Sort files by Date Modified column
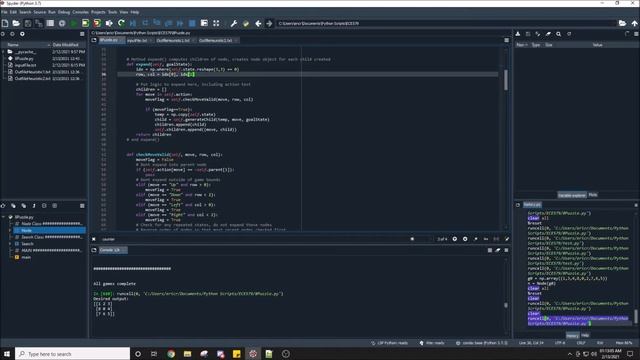This screenshot has height=360, width=640. (x=65, y=44)
